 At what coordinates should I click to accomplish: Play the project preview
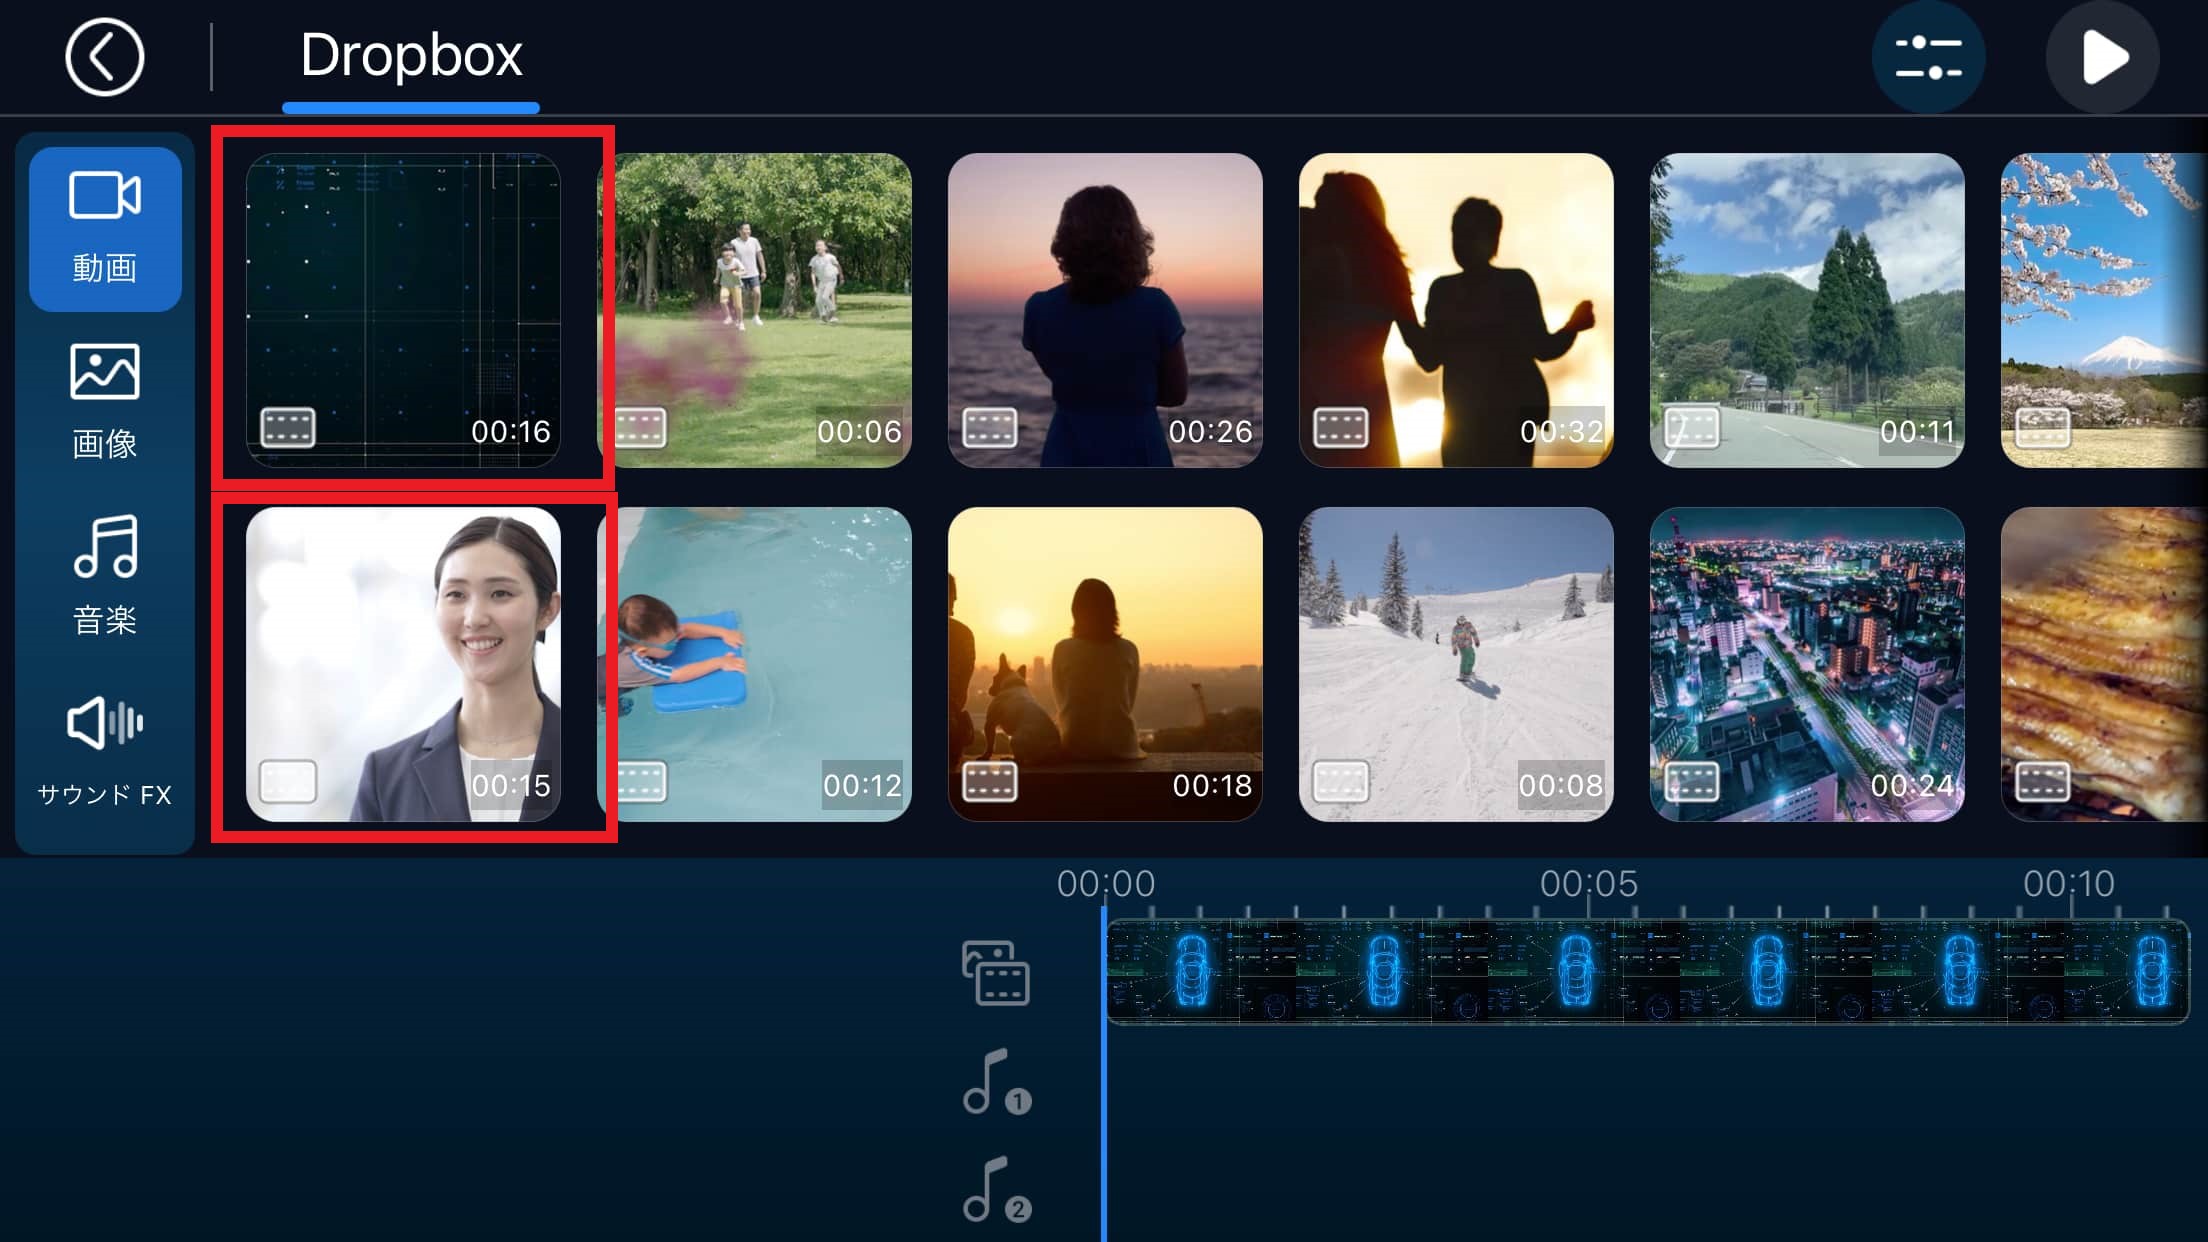pyautogui.click(x=2102, y=57)
